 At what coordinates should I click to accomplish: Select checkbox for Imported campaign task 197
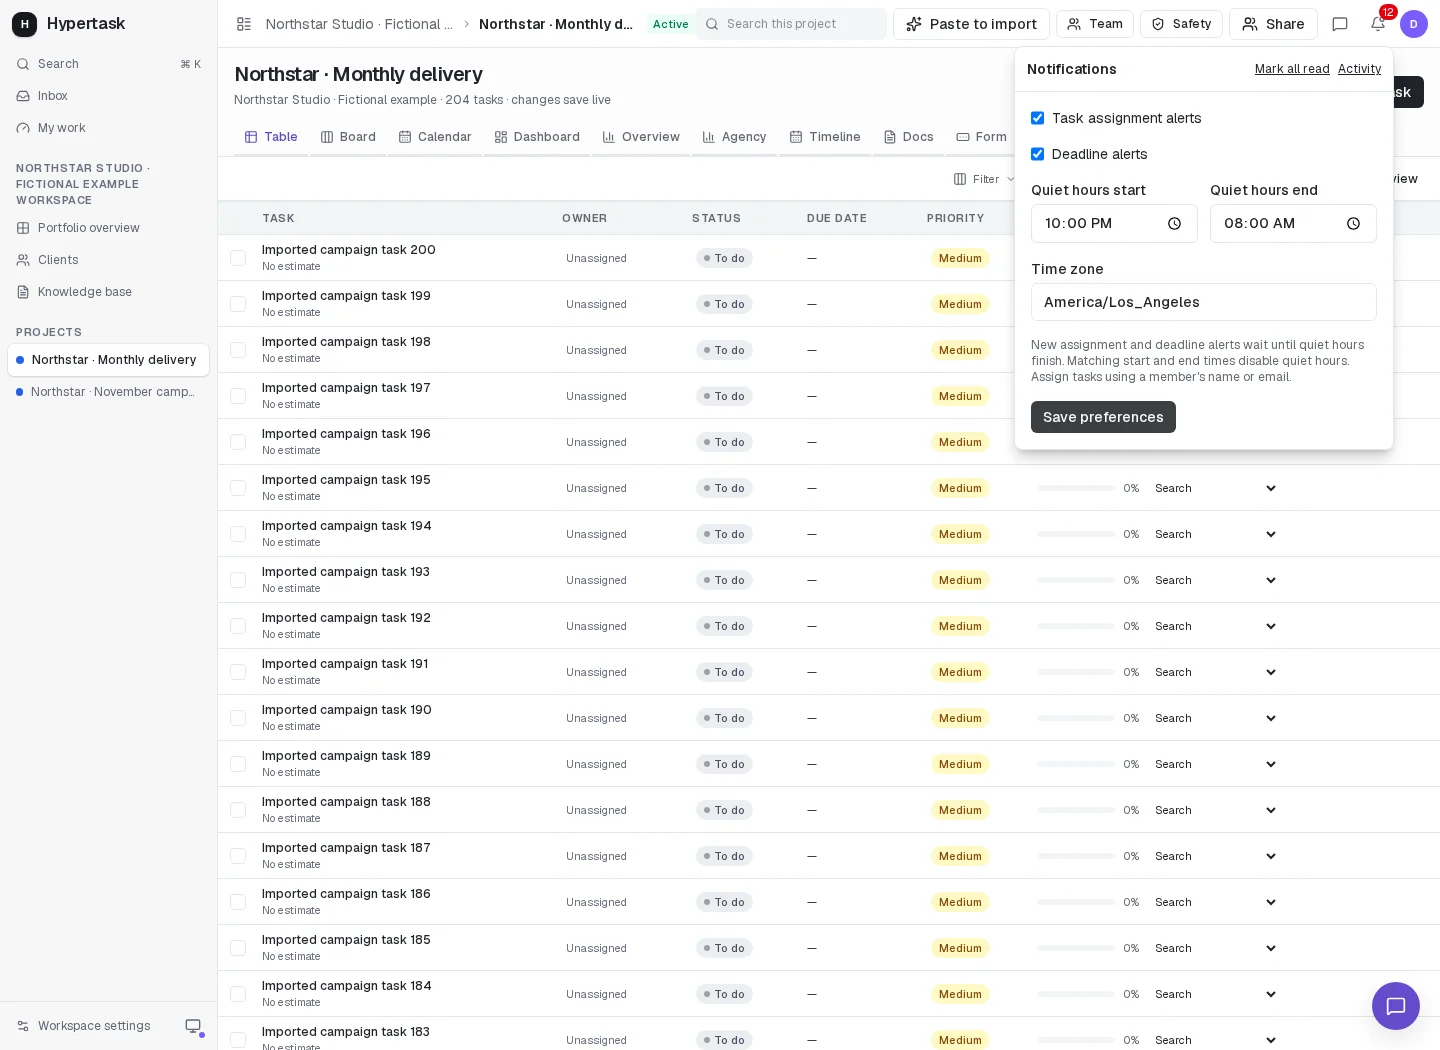tap(238, 396)
